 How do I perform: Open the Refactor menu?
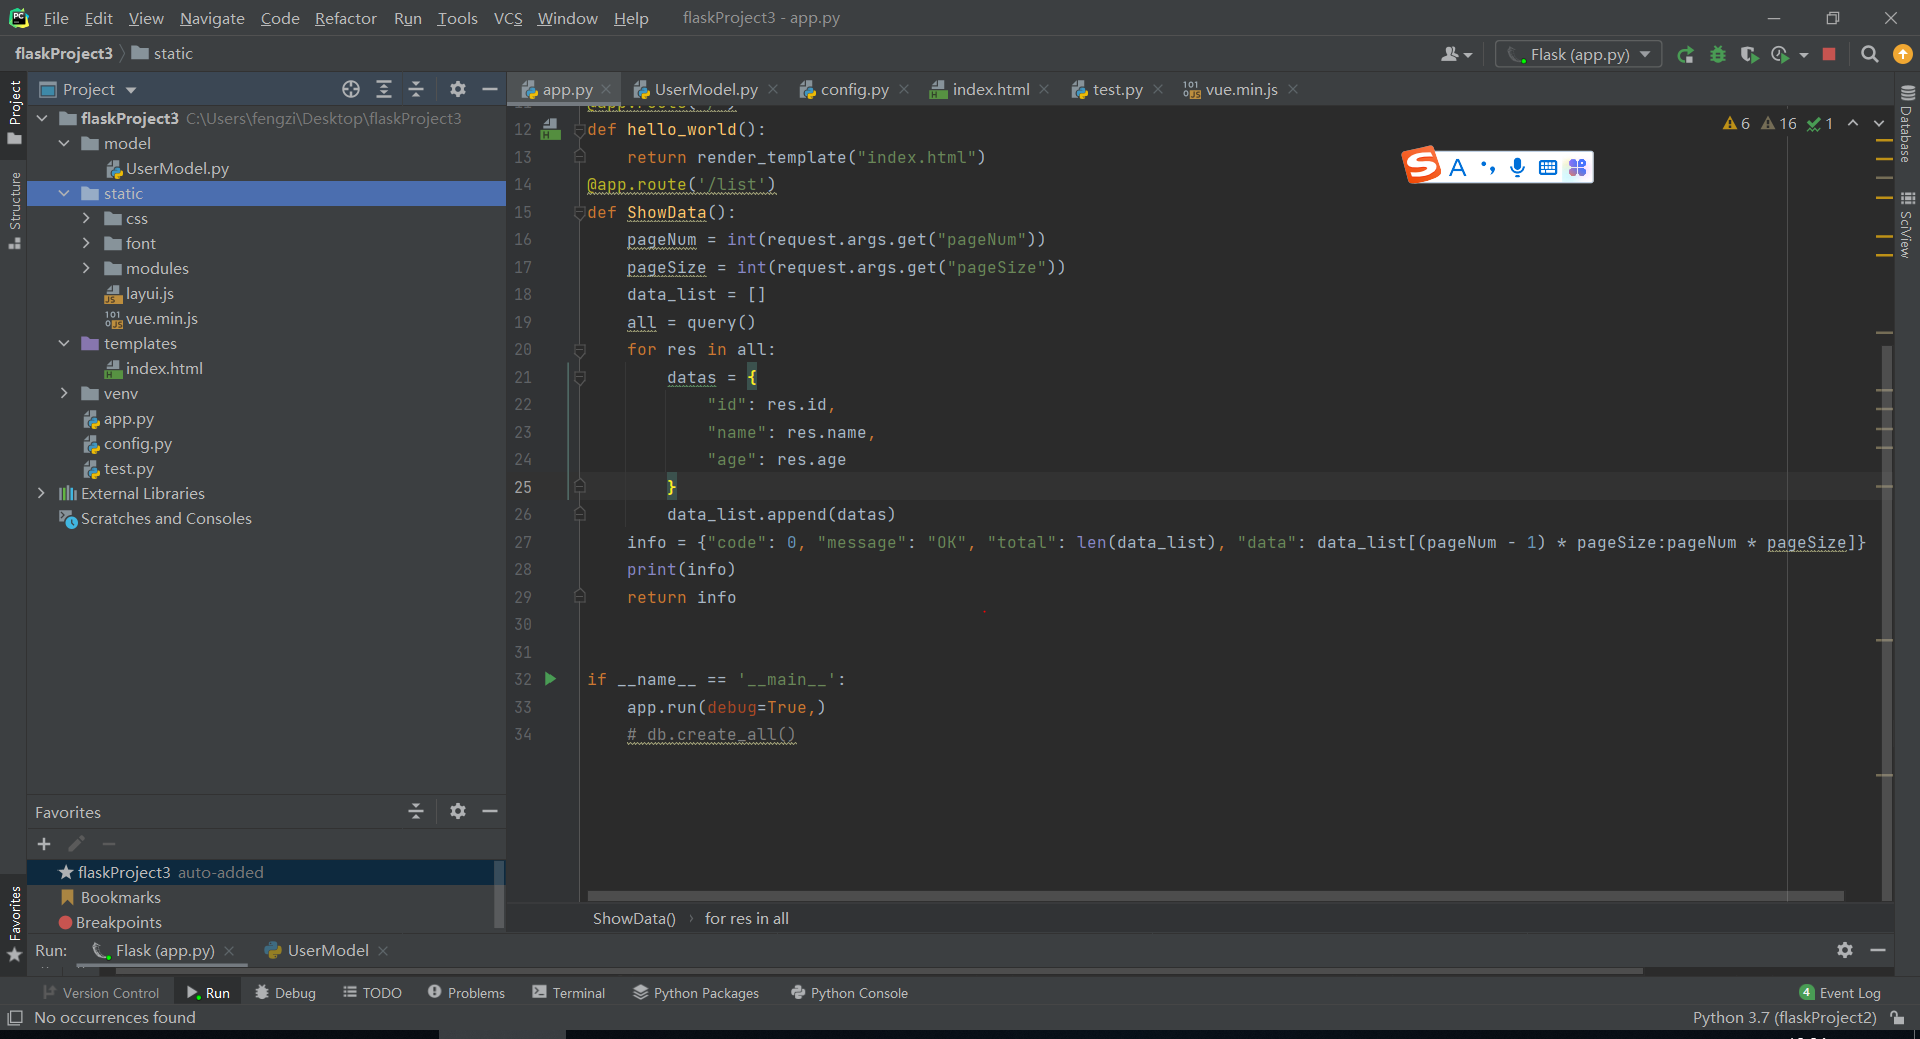(345, 18)
